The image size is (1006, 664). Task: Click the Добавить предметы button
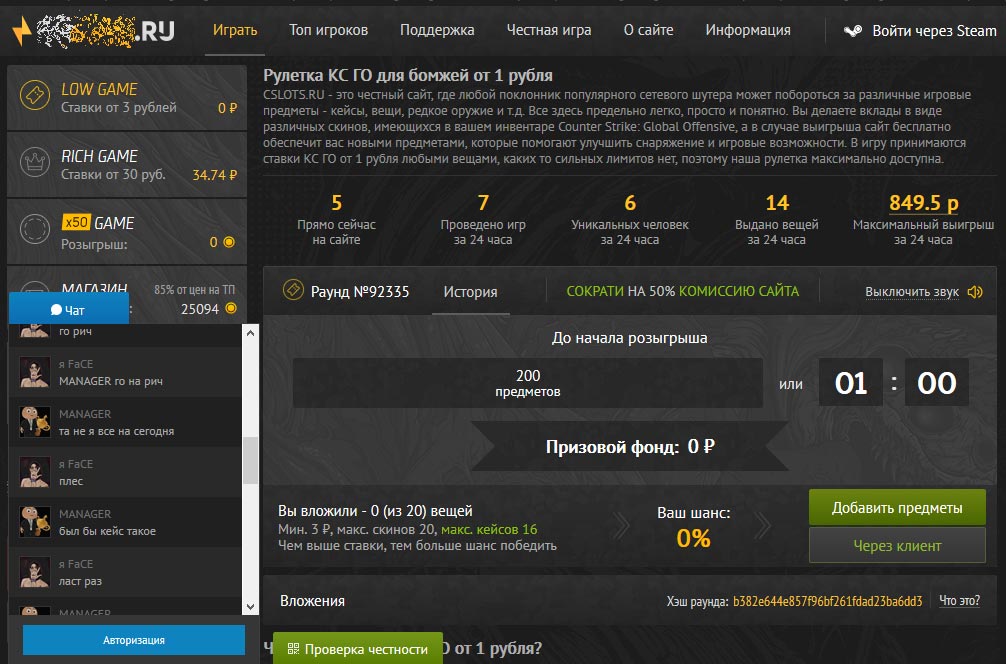897,507
